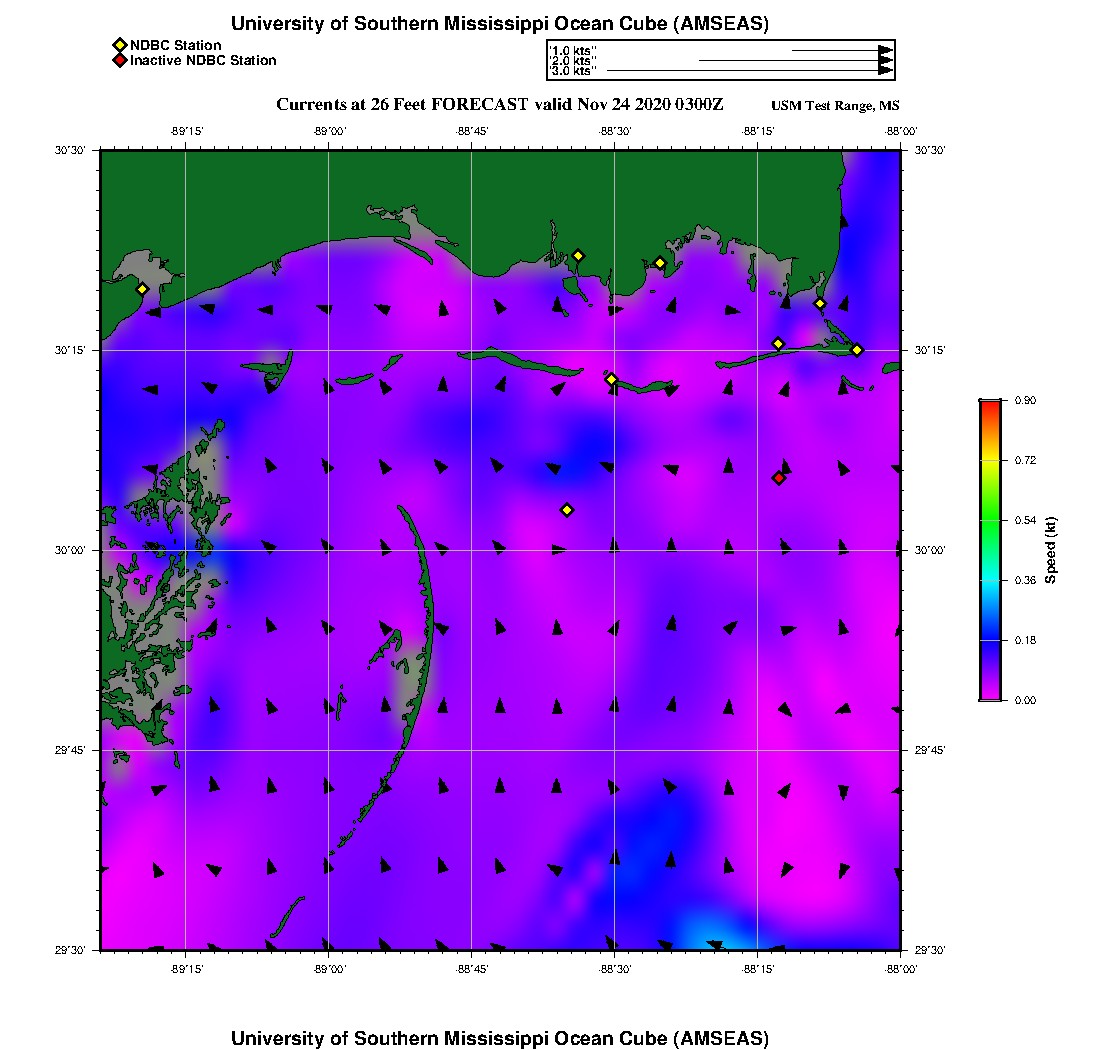This screenshot has height=1050, width=1100.
Task: Click the northernmost yellow station marker near 88°35'
Action: pyautogui.click(x=578, y=255)
